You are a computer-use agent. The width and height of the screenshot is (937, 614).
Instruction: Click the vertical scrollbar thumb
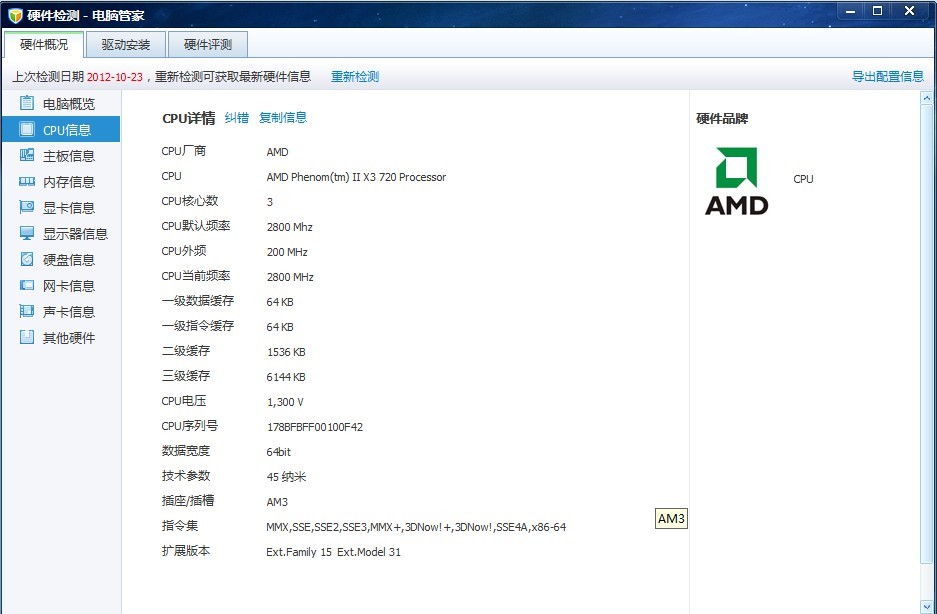coord(926,333)
